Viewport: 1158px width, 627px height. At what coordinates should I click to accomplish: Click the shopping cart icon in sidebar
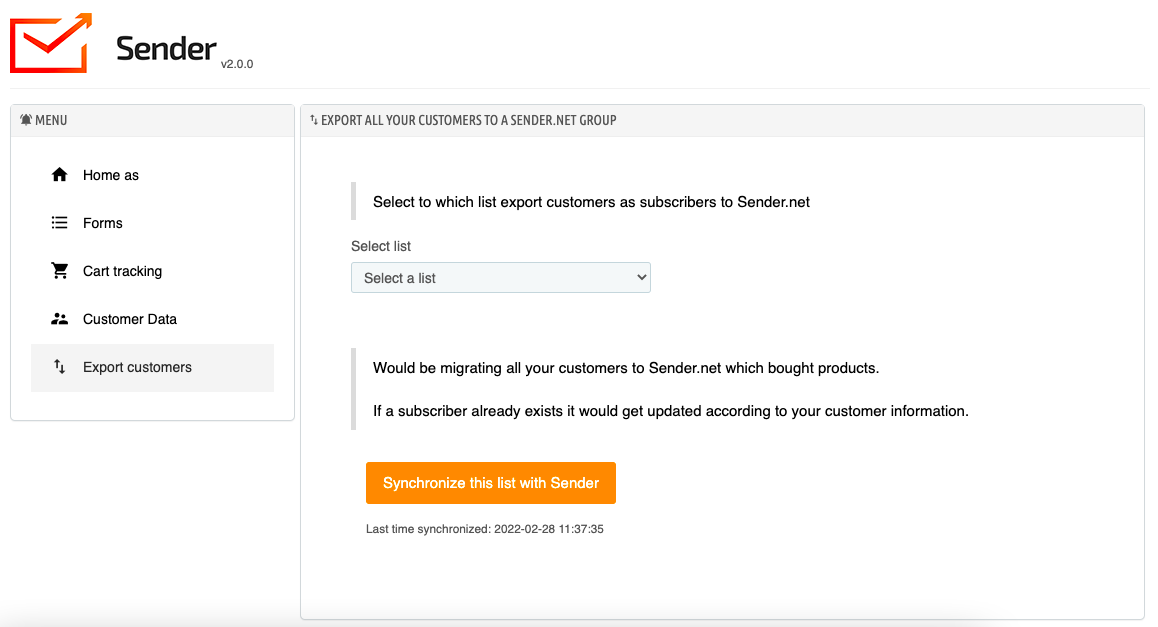click(x=60, y=271)
